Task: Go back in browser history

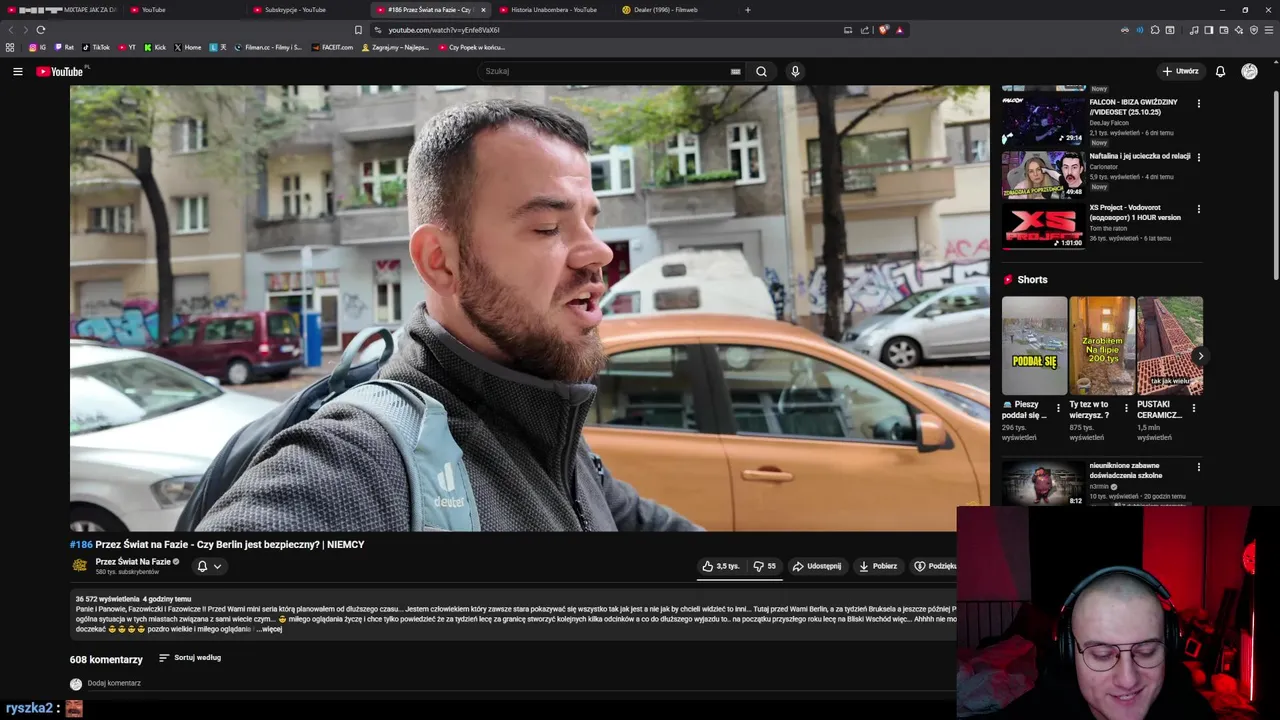Action: point(11,30)
